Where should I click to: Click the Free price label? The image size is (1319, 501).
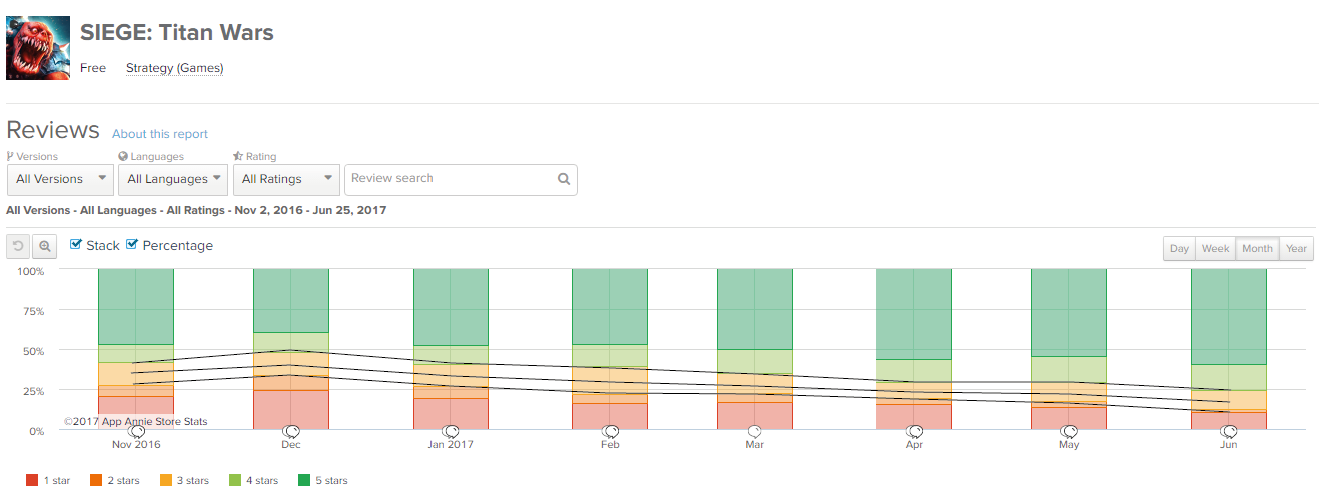coord(93,68)
